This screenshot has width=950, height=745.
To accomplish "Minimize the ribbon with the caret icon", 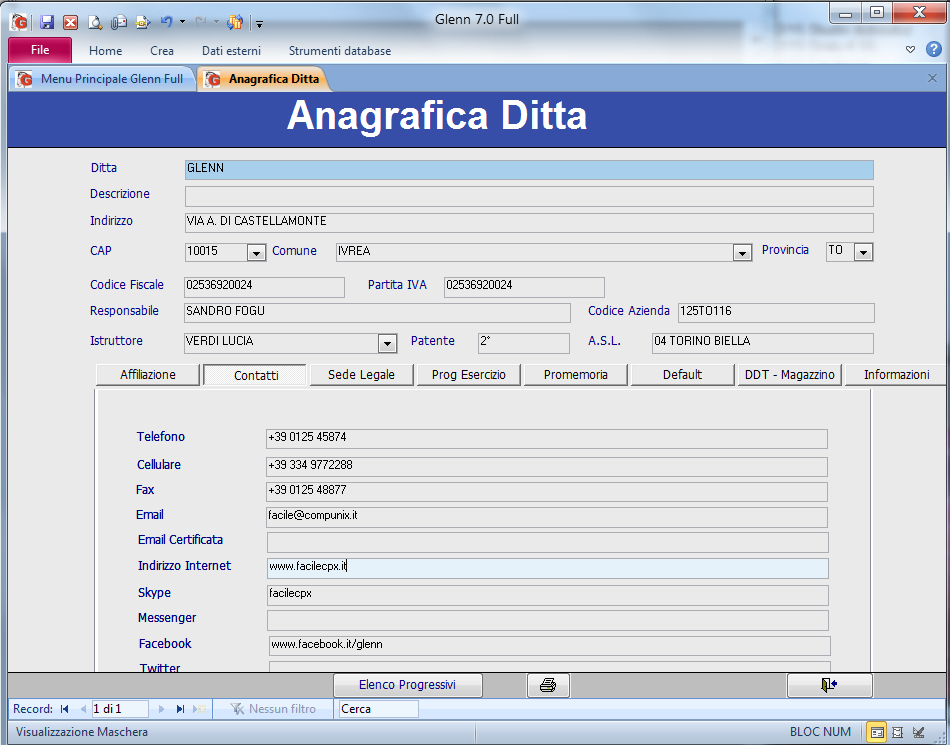I will tap(910, 50).
